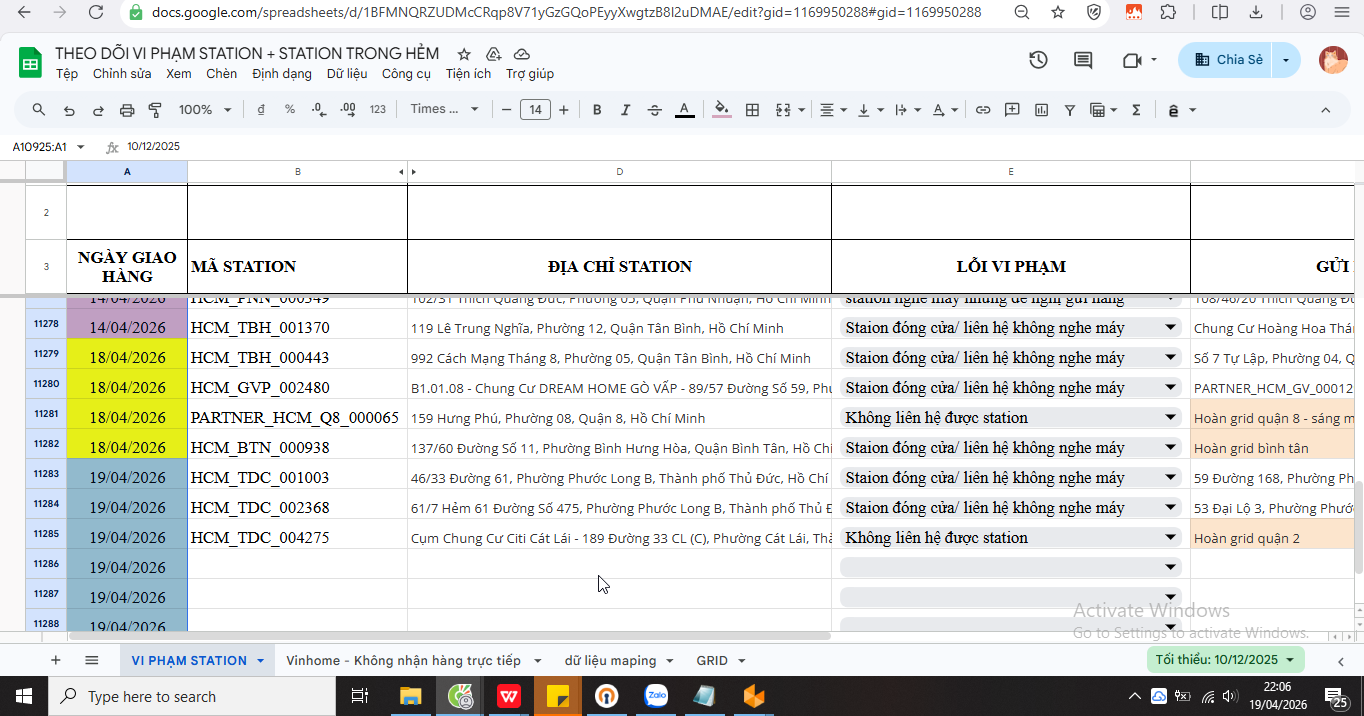Collapse the toolbar with the chevron
1364x716 pixels.
[1326, 110]
